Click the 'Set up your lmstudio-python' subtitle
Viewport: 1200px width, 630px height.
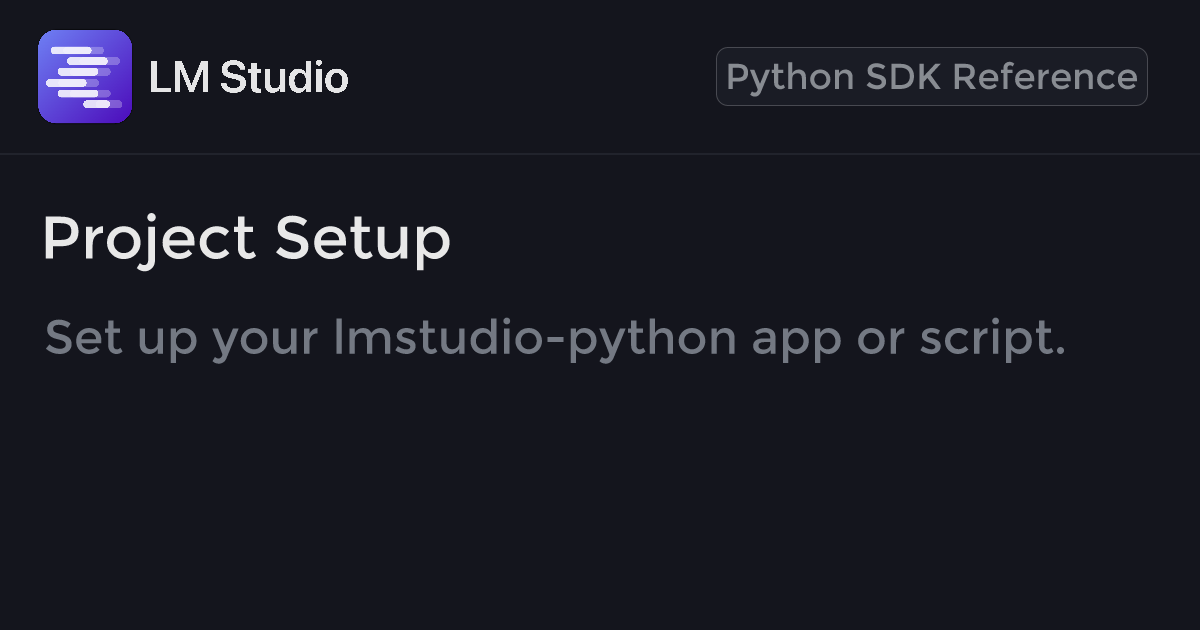(x=555, y=338)
